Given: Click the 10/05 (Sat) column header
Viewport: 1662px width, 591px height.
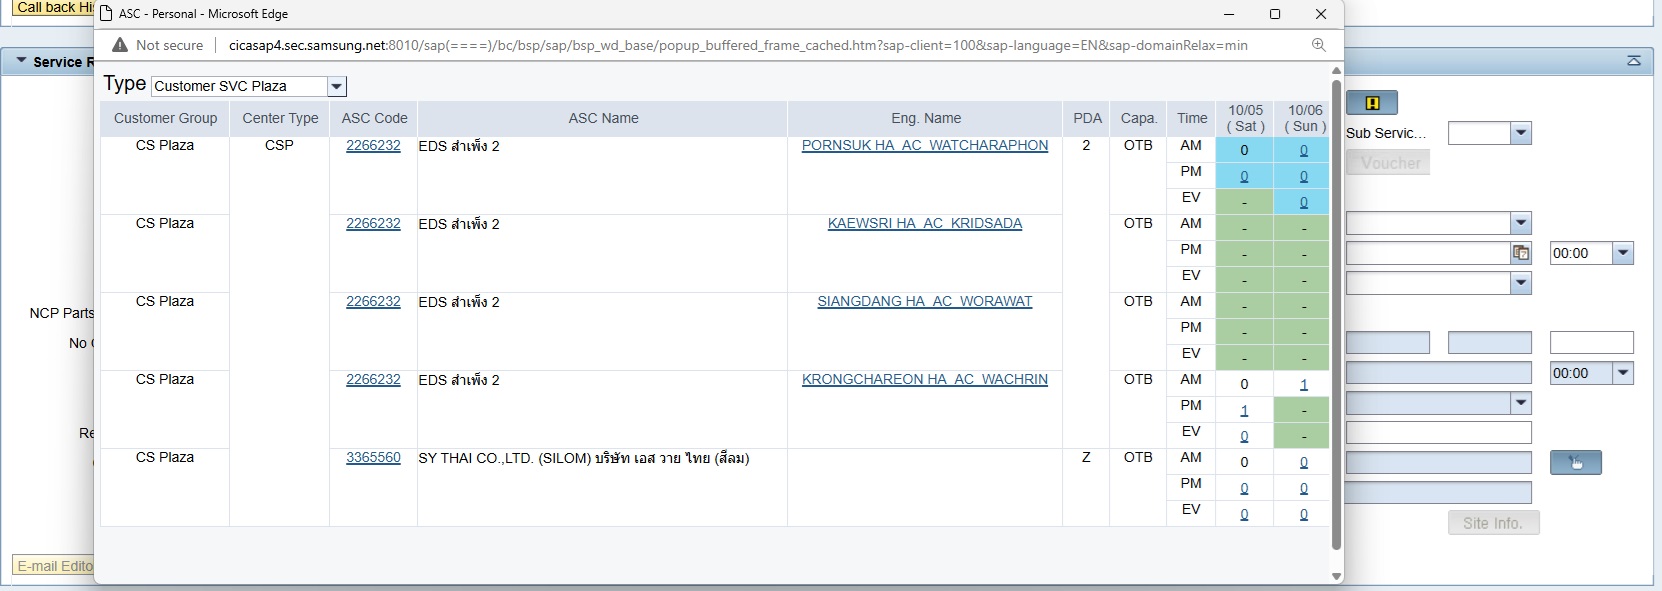Looking at the screenshot, I should pyautogui.click(x=1245, y=118).
